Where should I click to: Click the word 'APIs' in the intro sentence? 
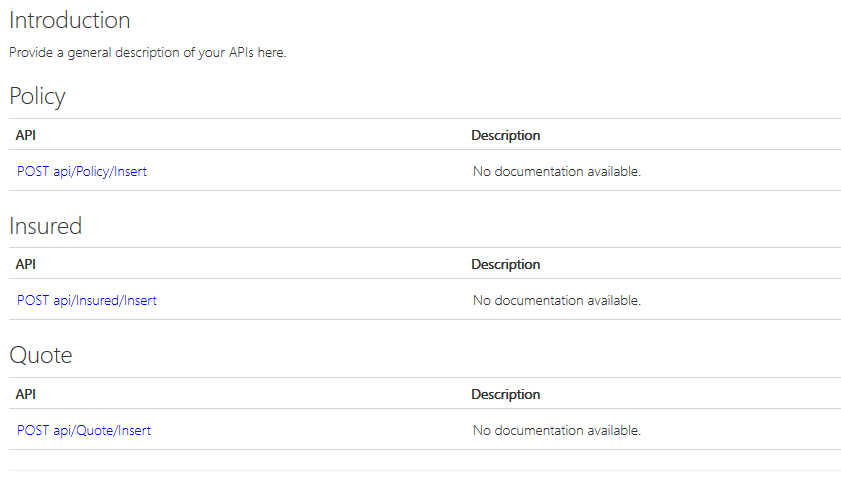(x=241, y=53)
